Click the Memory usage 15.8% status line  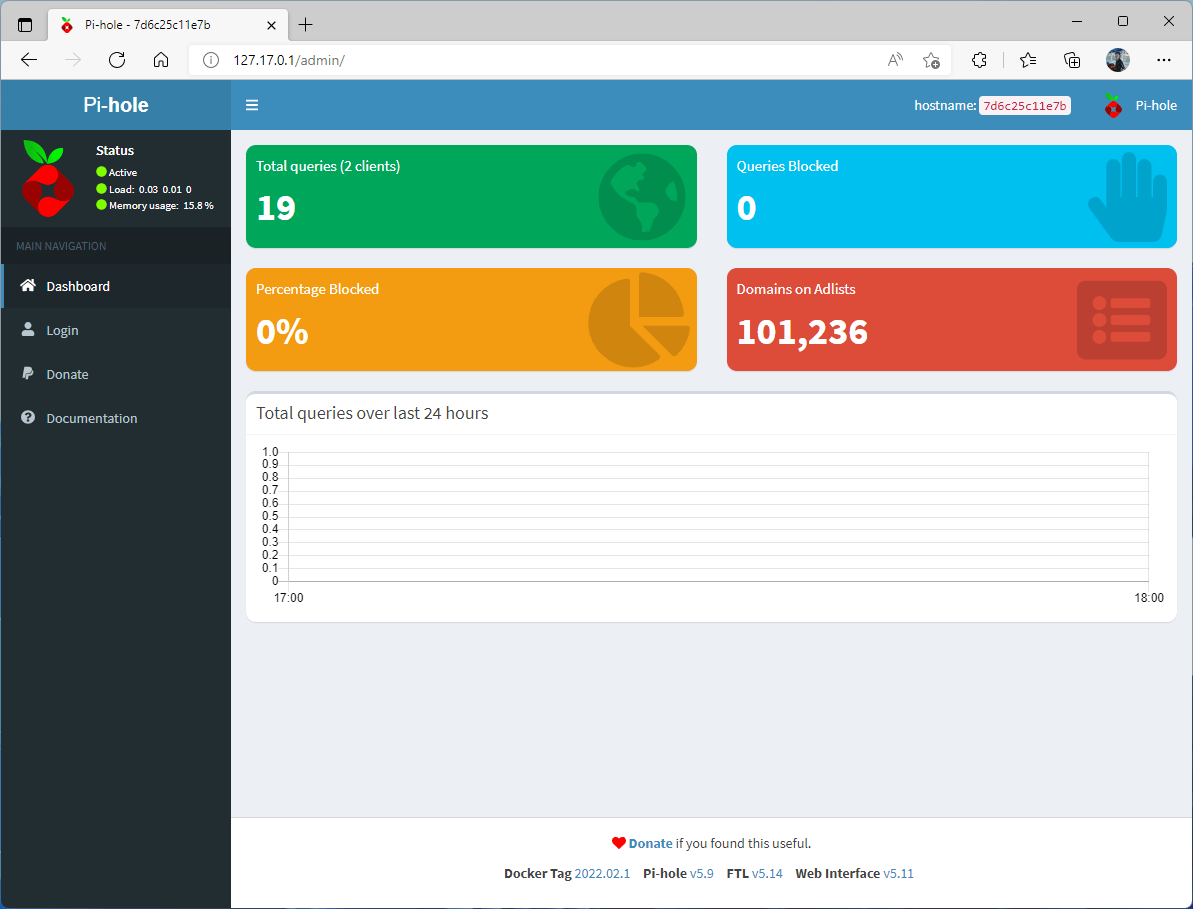[x=155, y=205]
